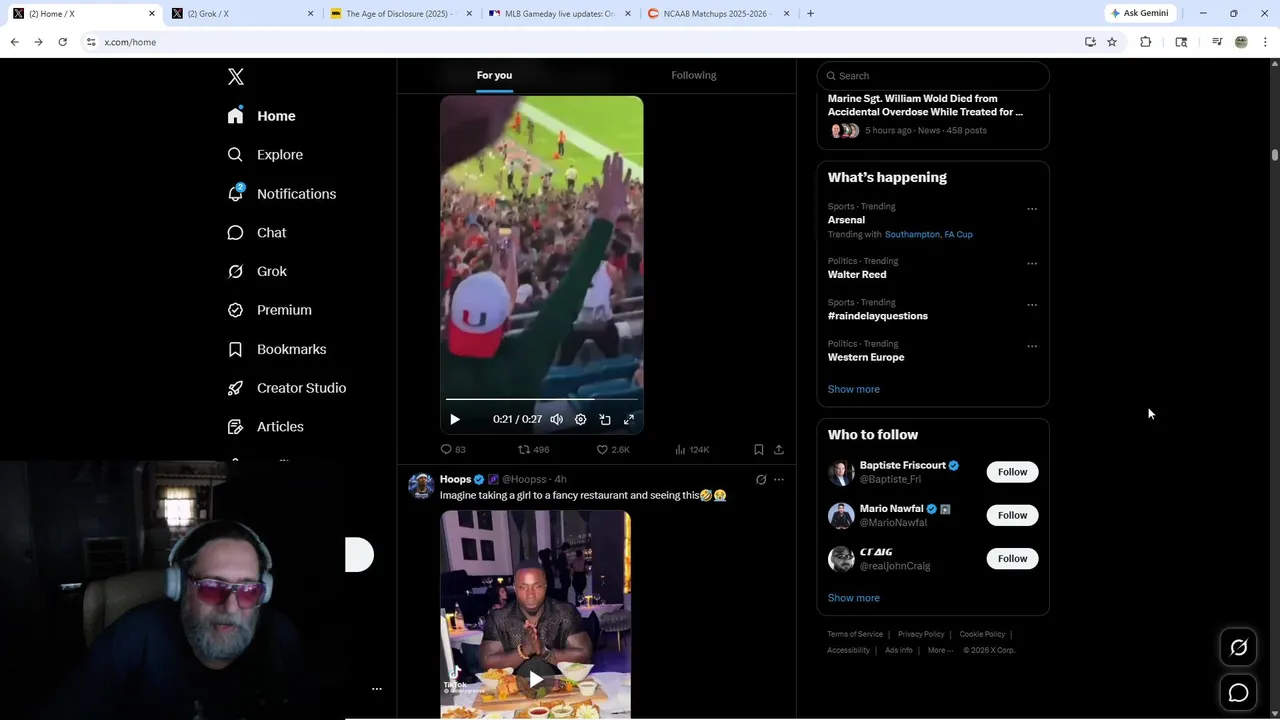Open Articles in the sidebar
The height and width of the screenshot is (720, 1280).
266,426
